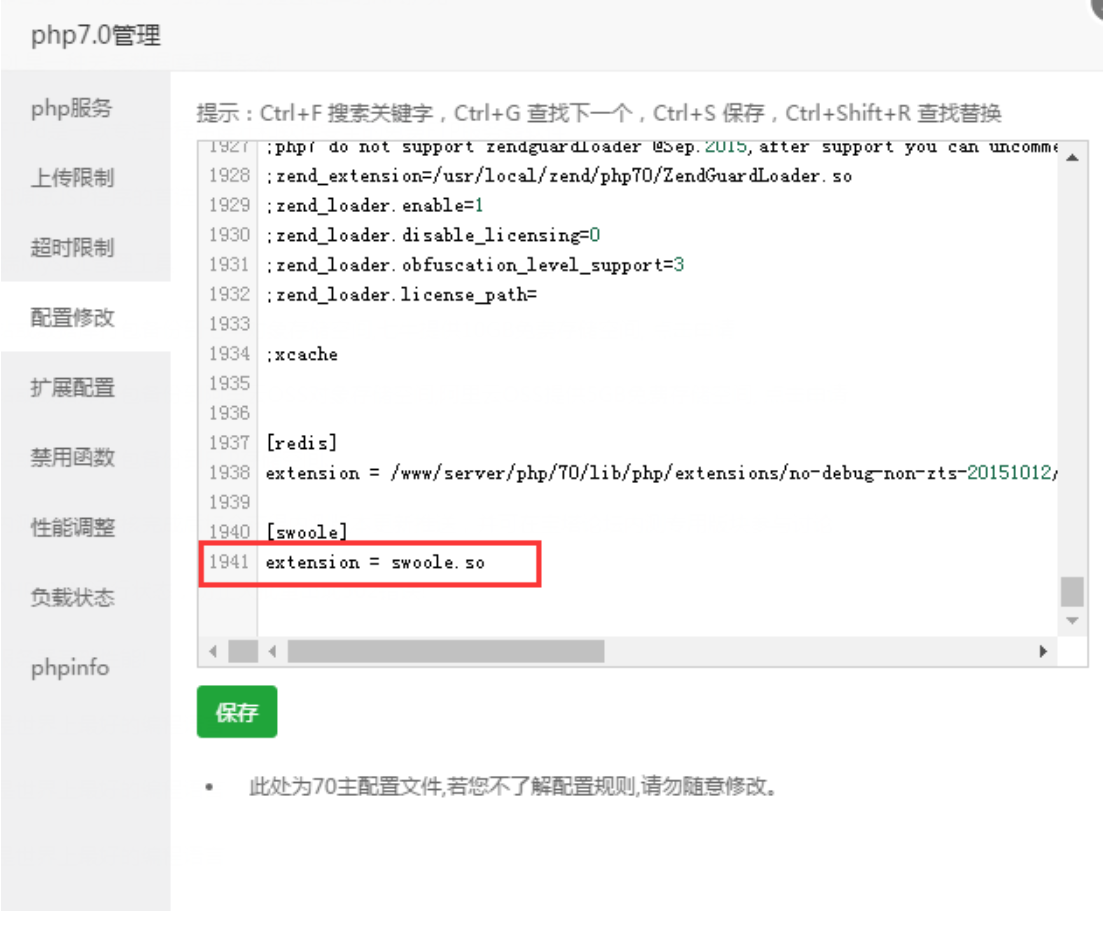Click the vertical scrollbar thumb
The image size is (1116, 932).
tap(1072, 591)
